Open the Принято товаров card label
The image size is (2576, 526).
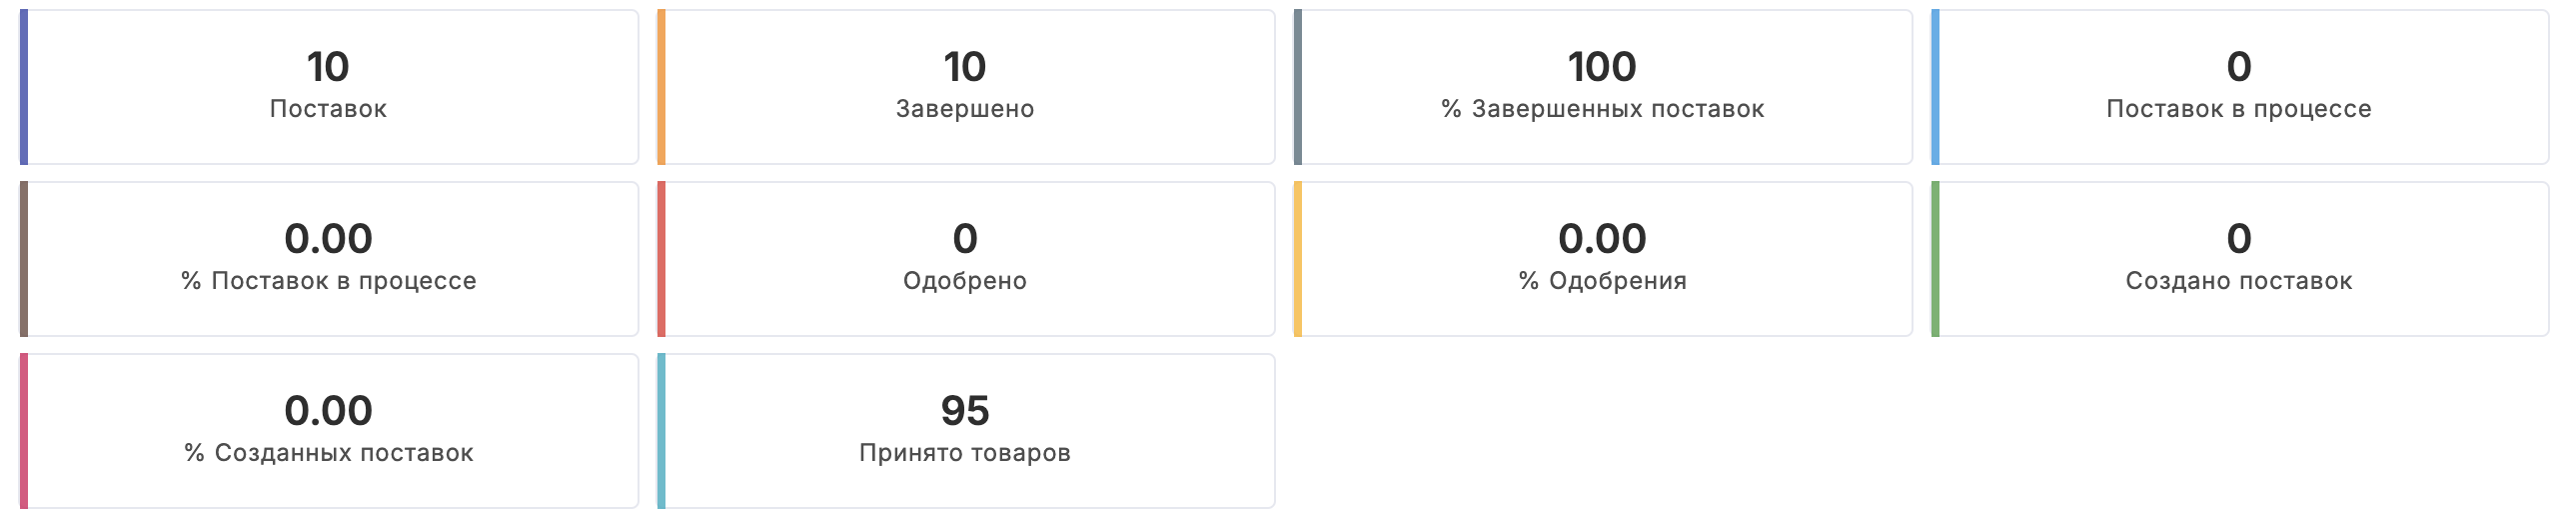(x=965, y=453)
